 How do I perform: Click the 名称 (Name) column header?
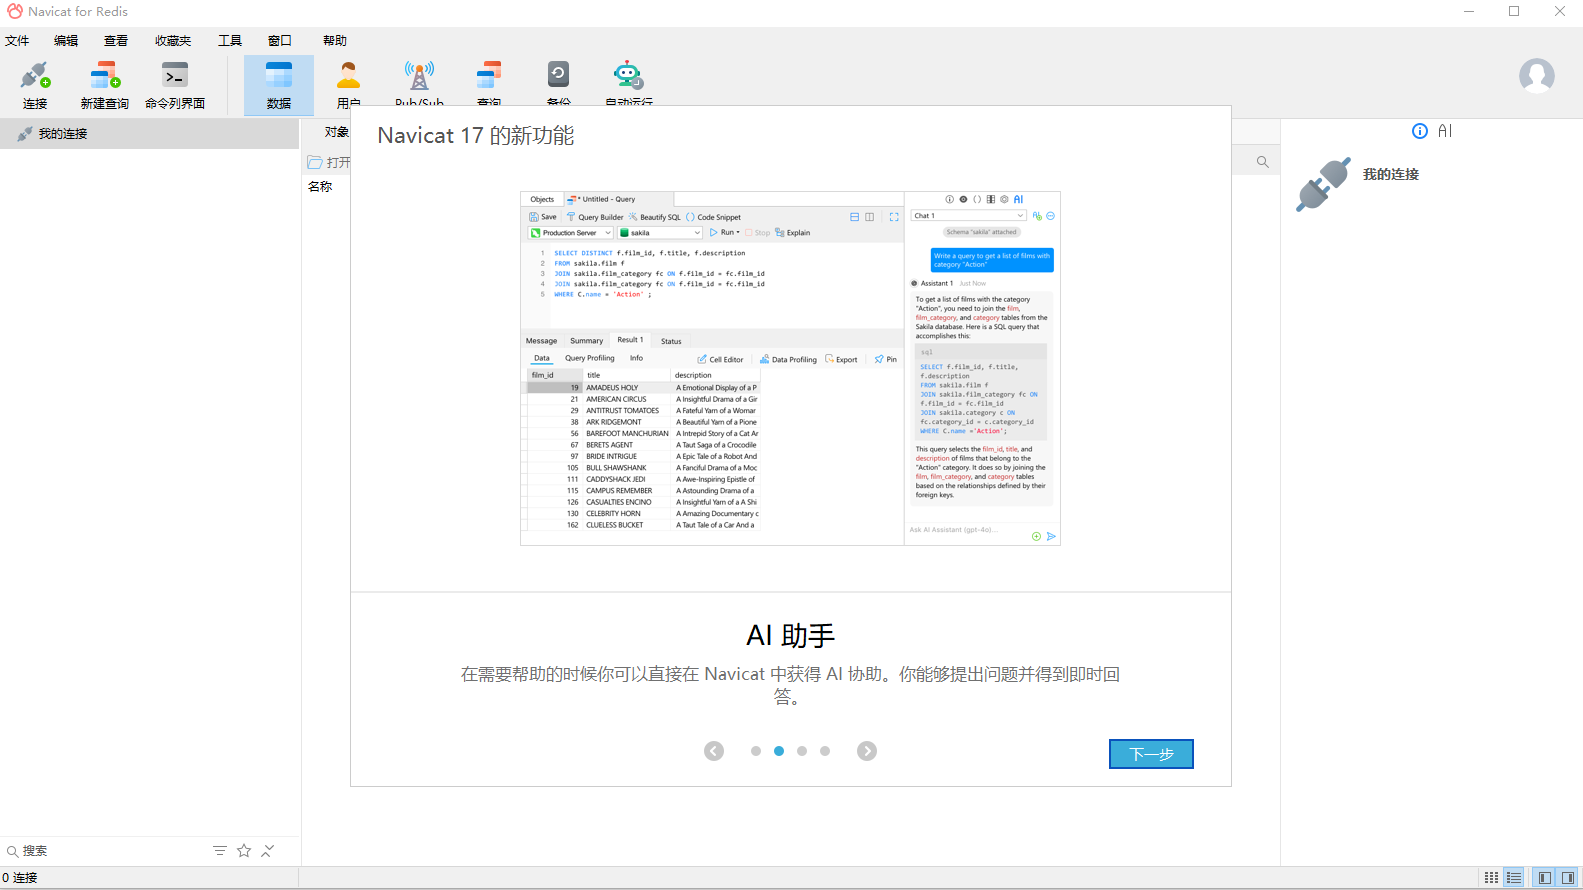(320, 187)
